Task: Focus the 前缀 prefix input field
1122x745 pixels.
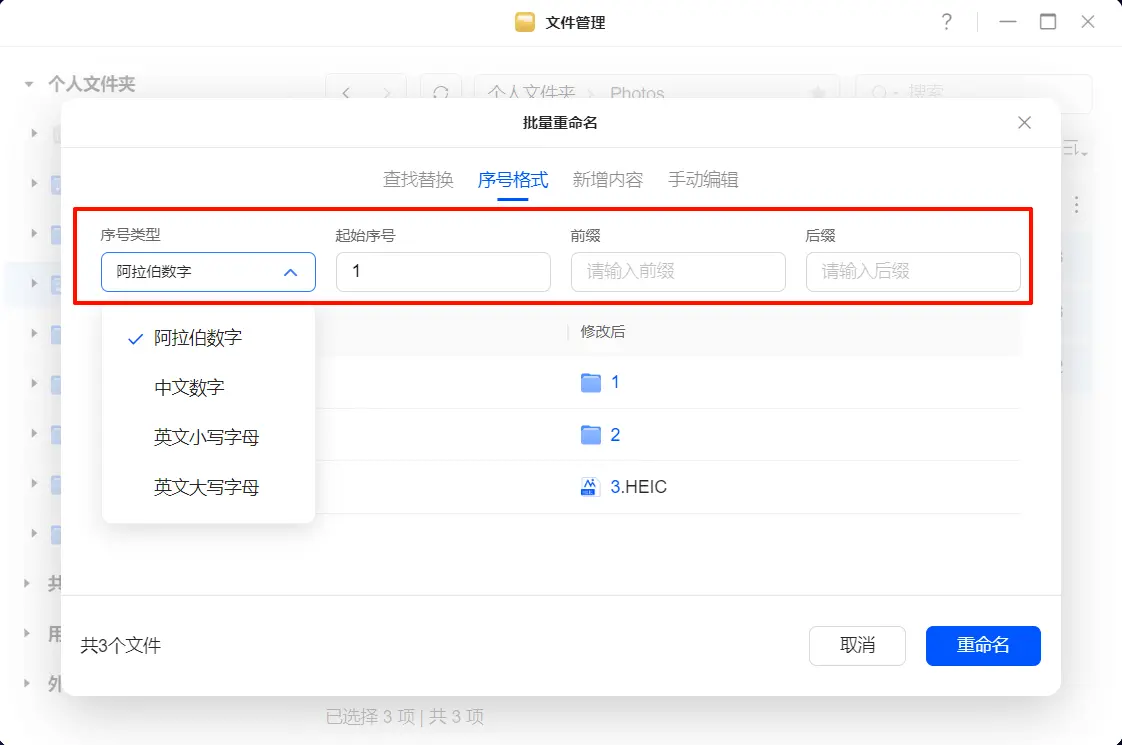Action: (x=678, y=272)
